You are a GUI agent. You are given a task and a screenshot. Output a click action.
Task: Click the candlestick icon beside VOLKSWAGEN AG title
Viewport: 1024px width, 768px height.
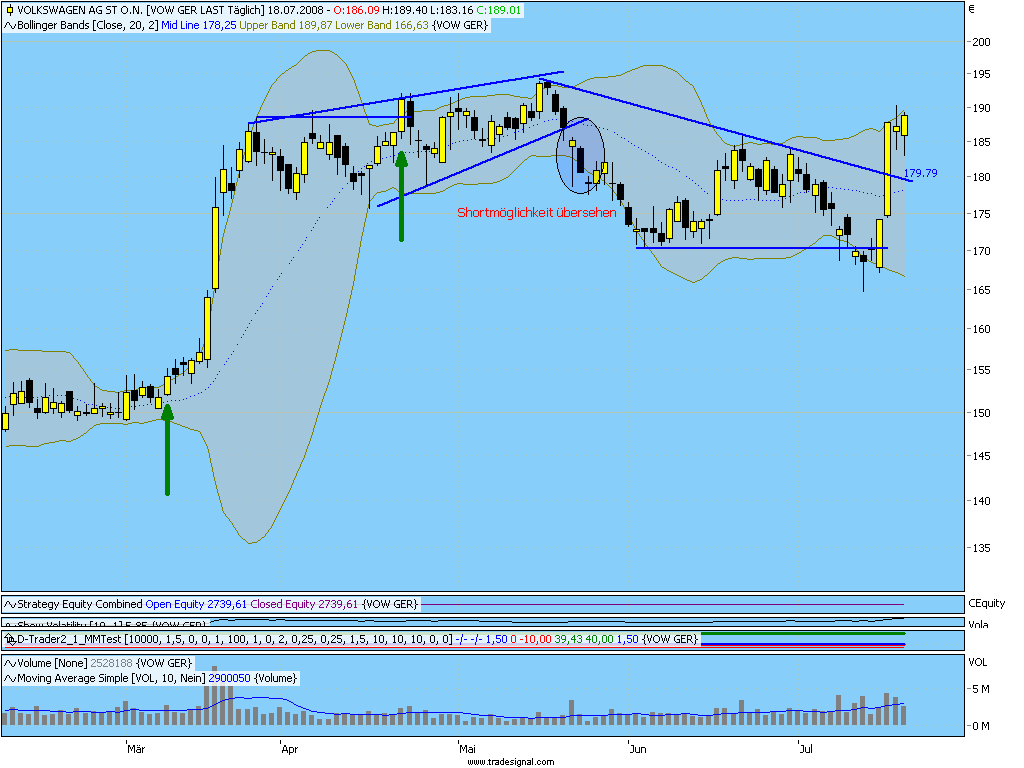pyautogui.click(x=9, y=10)
